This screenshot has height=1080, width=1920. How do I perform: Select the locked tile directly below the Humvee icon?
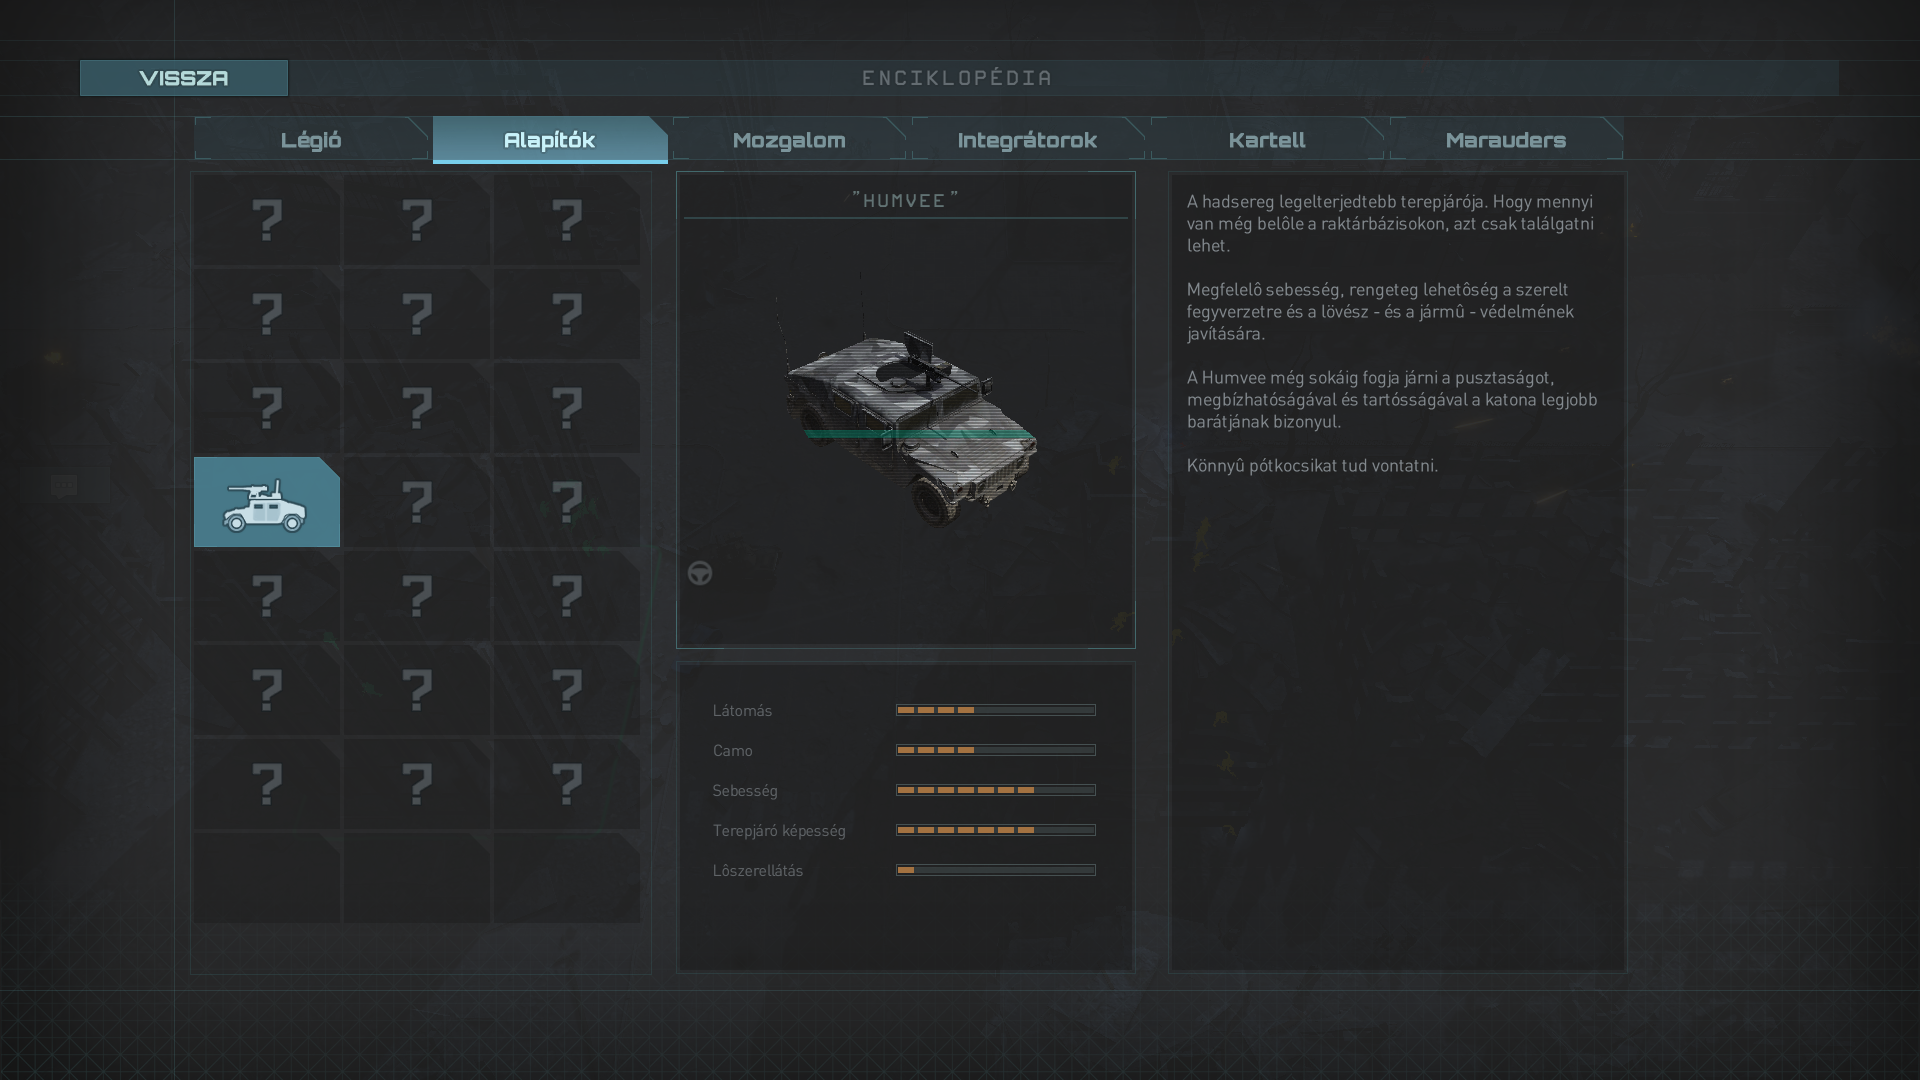266,596
